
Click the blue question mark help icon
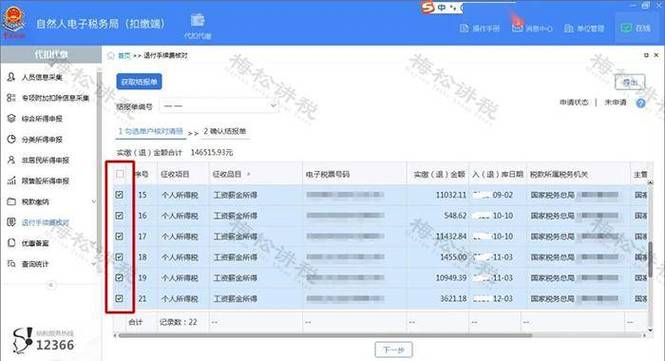tap(641, 103)
